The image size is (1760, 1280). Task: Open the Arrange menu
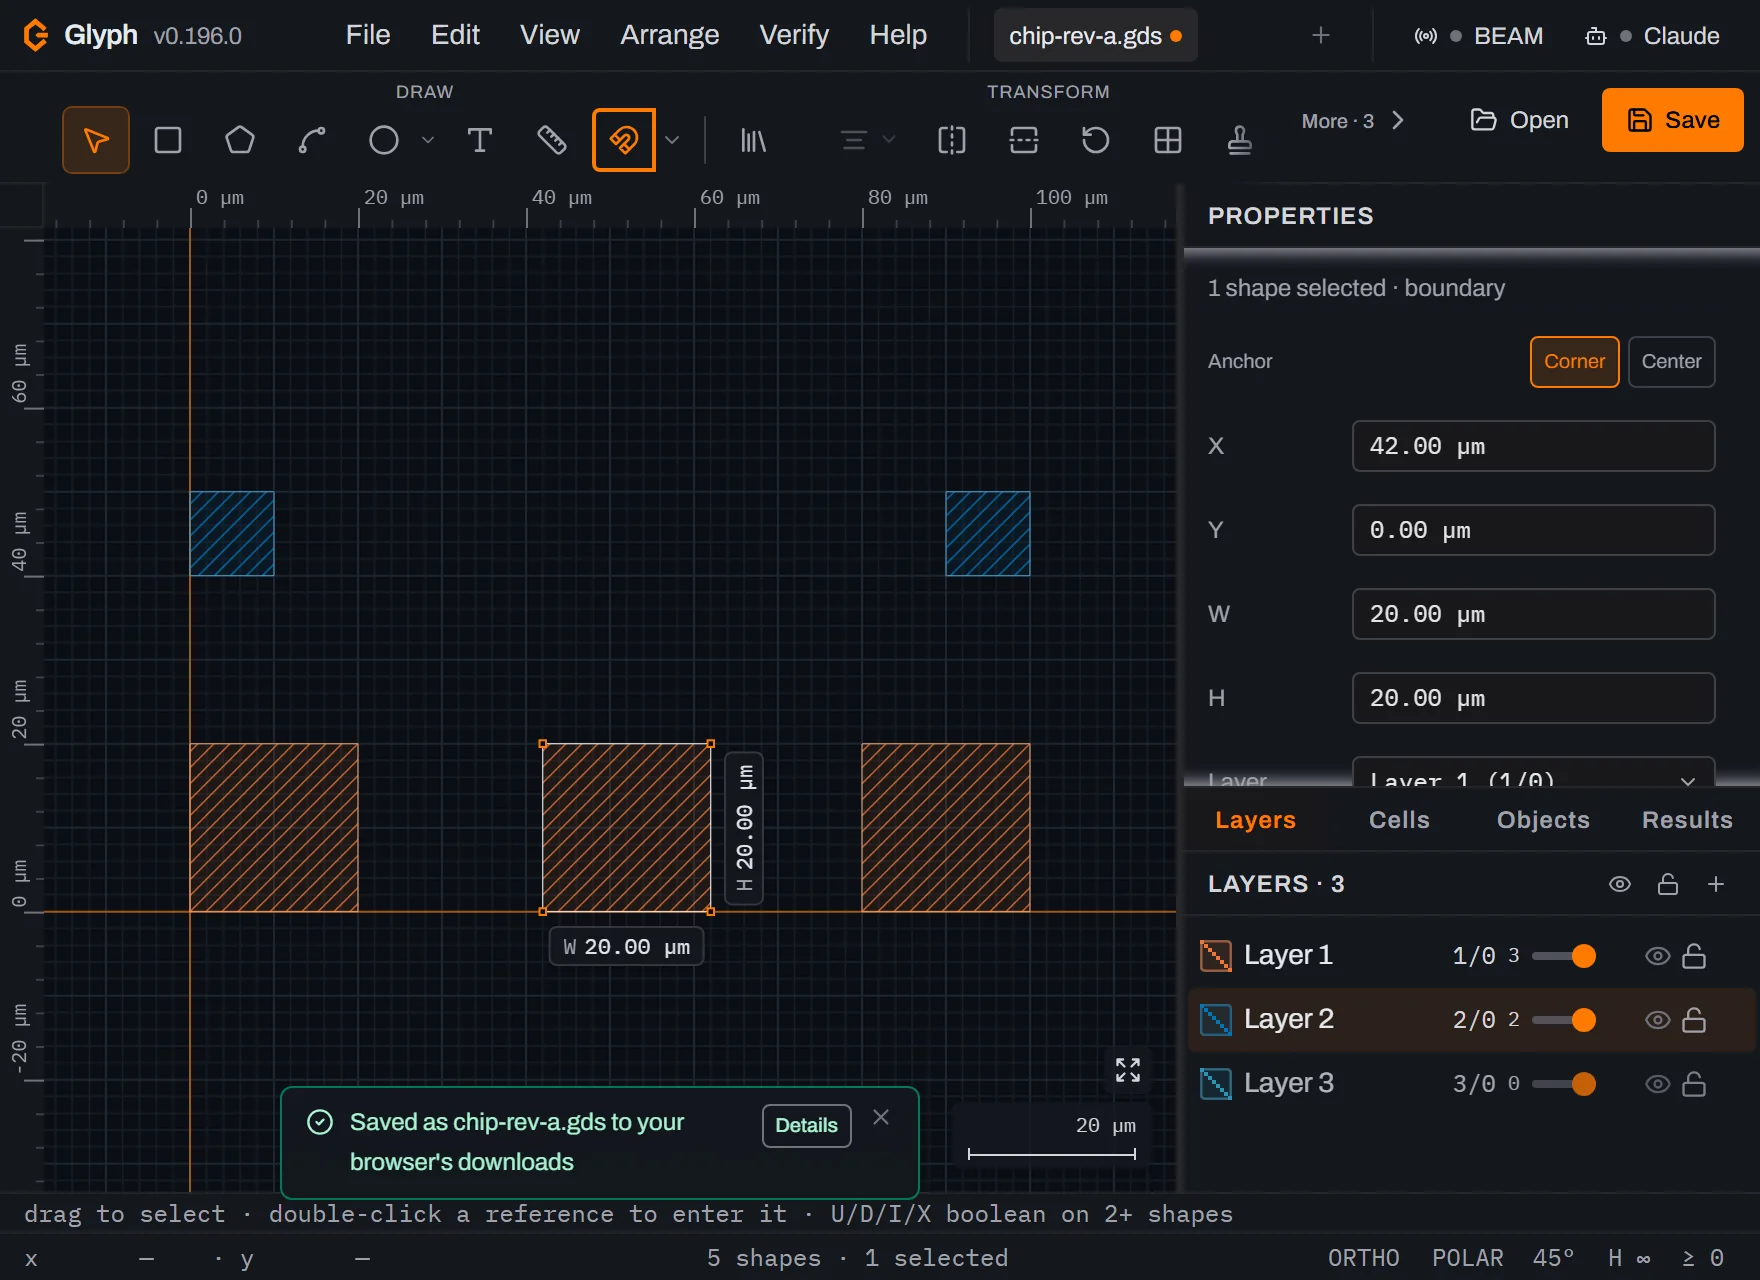click(x=669, y=35)
